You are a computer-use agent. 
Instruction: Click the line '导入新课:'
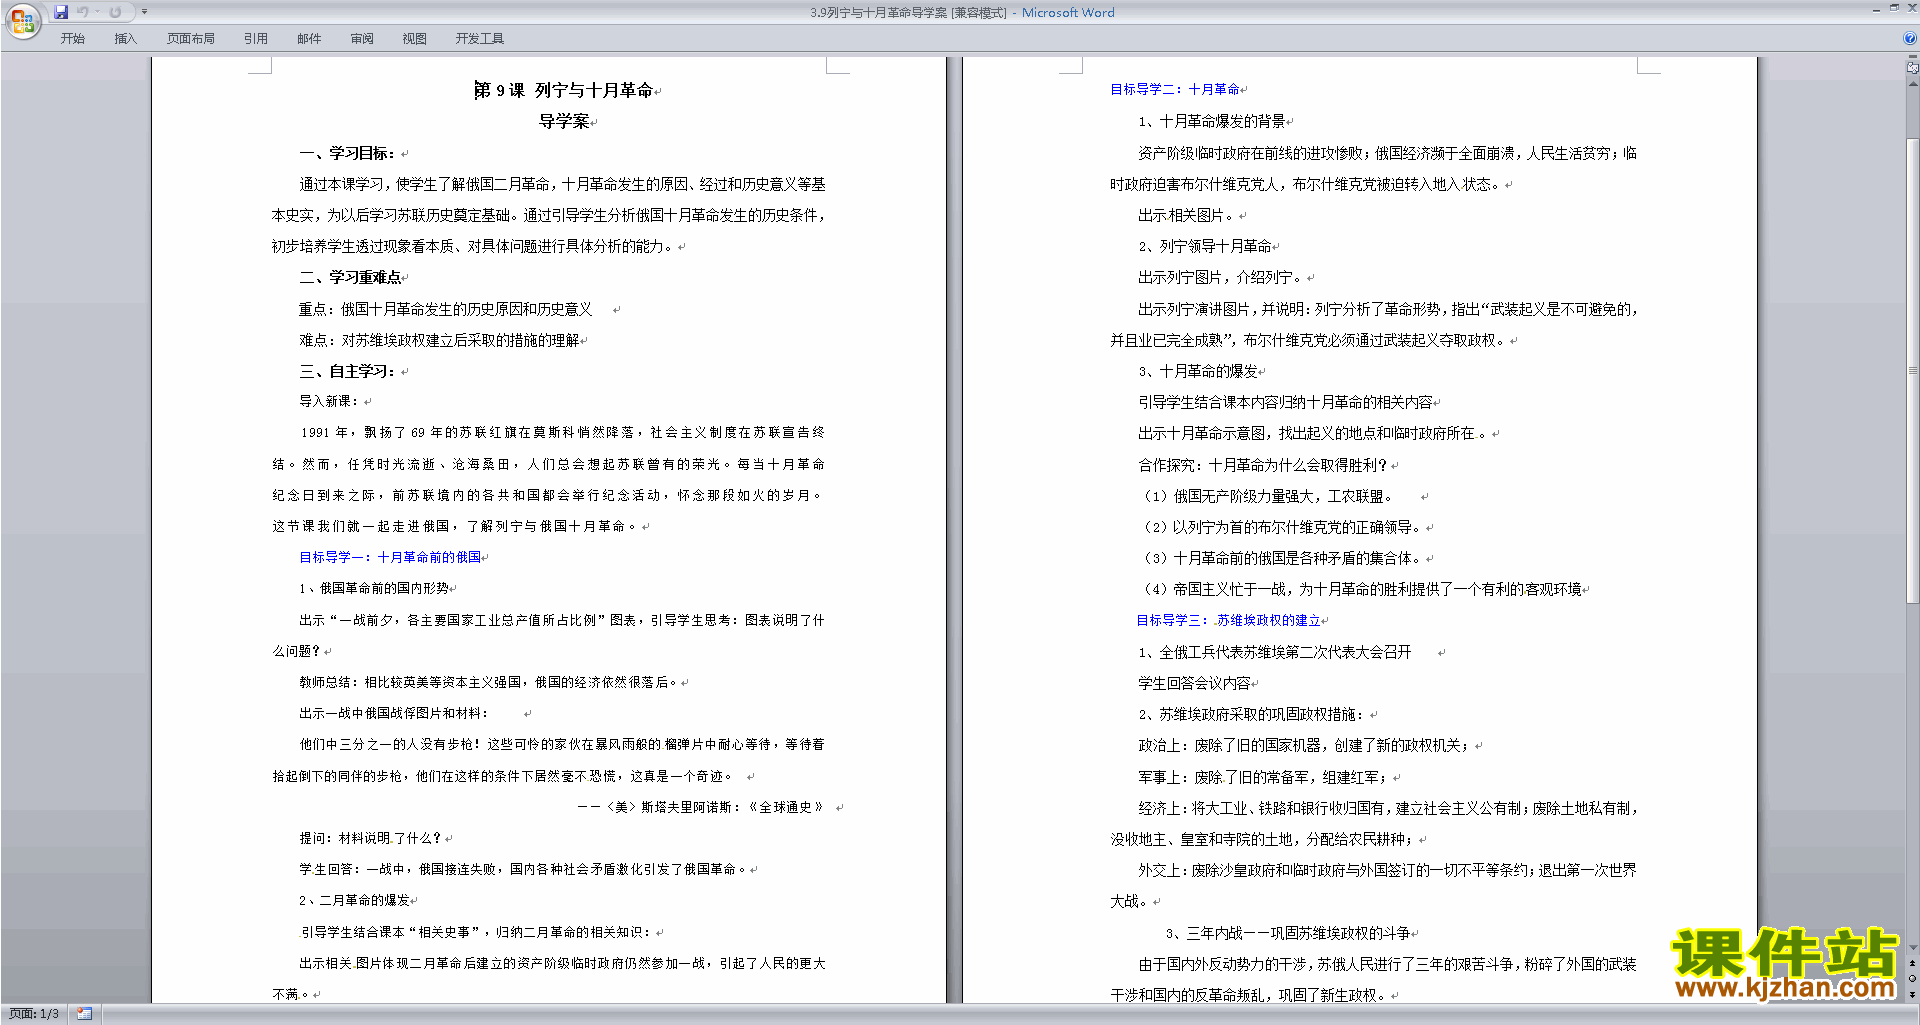(x=329, y=401)
